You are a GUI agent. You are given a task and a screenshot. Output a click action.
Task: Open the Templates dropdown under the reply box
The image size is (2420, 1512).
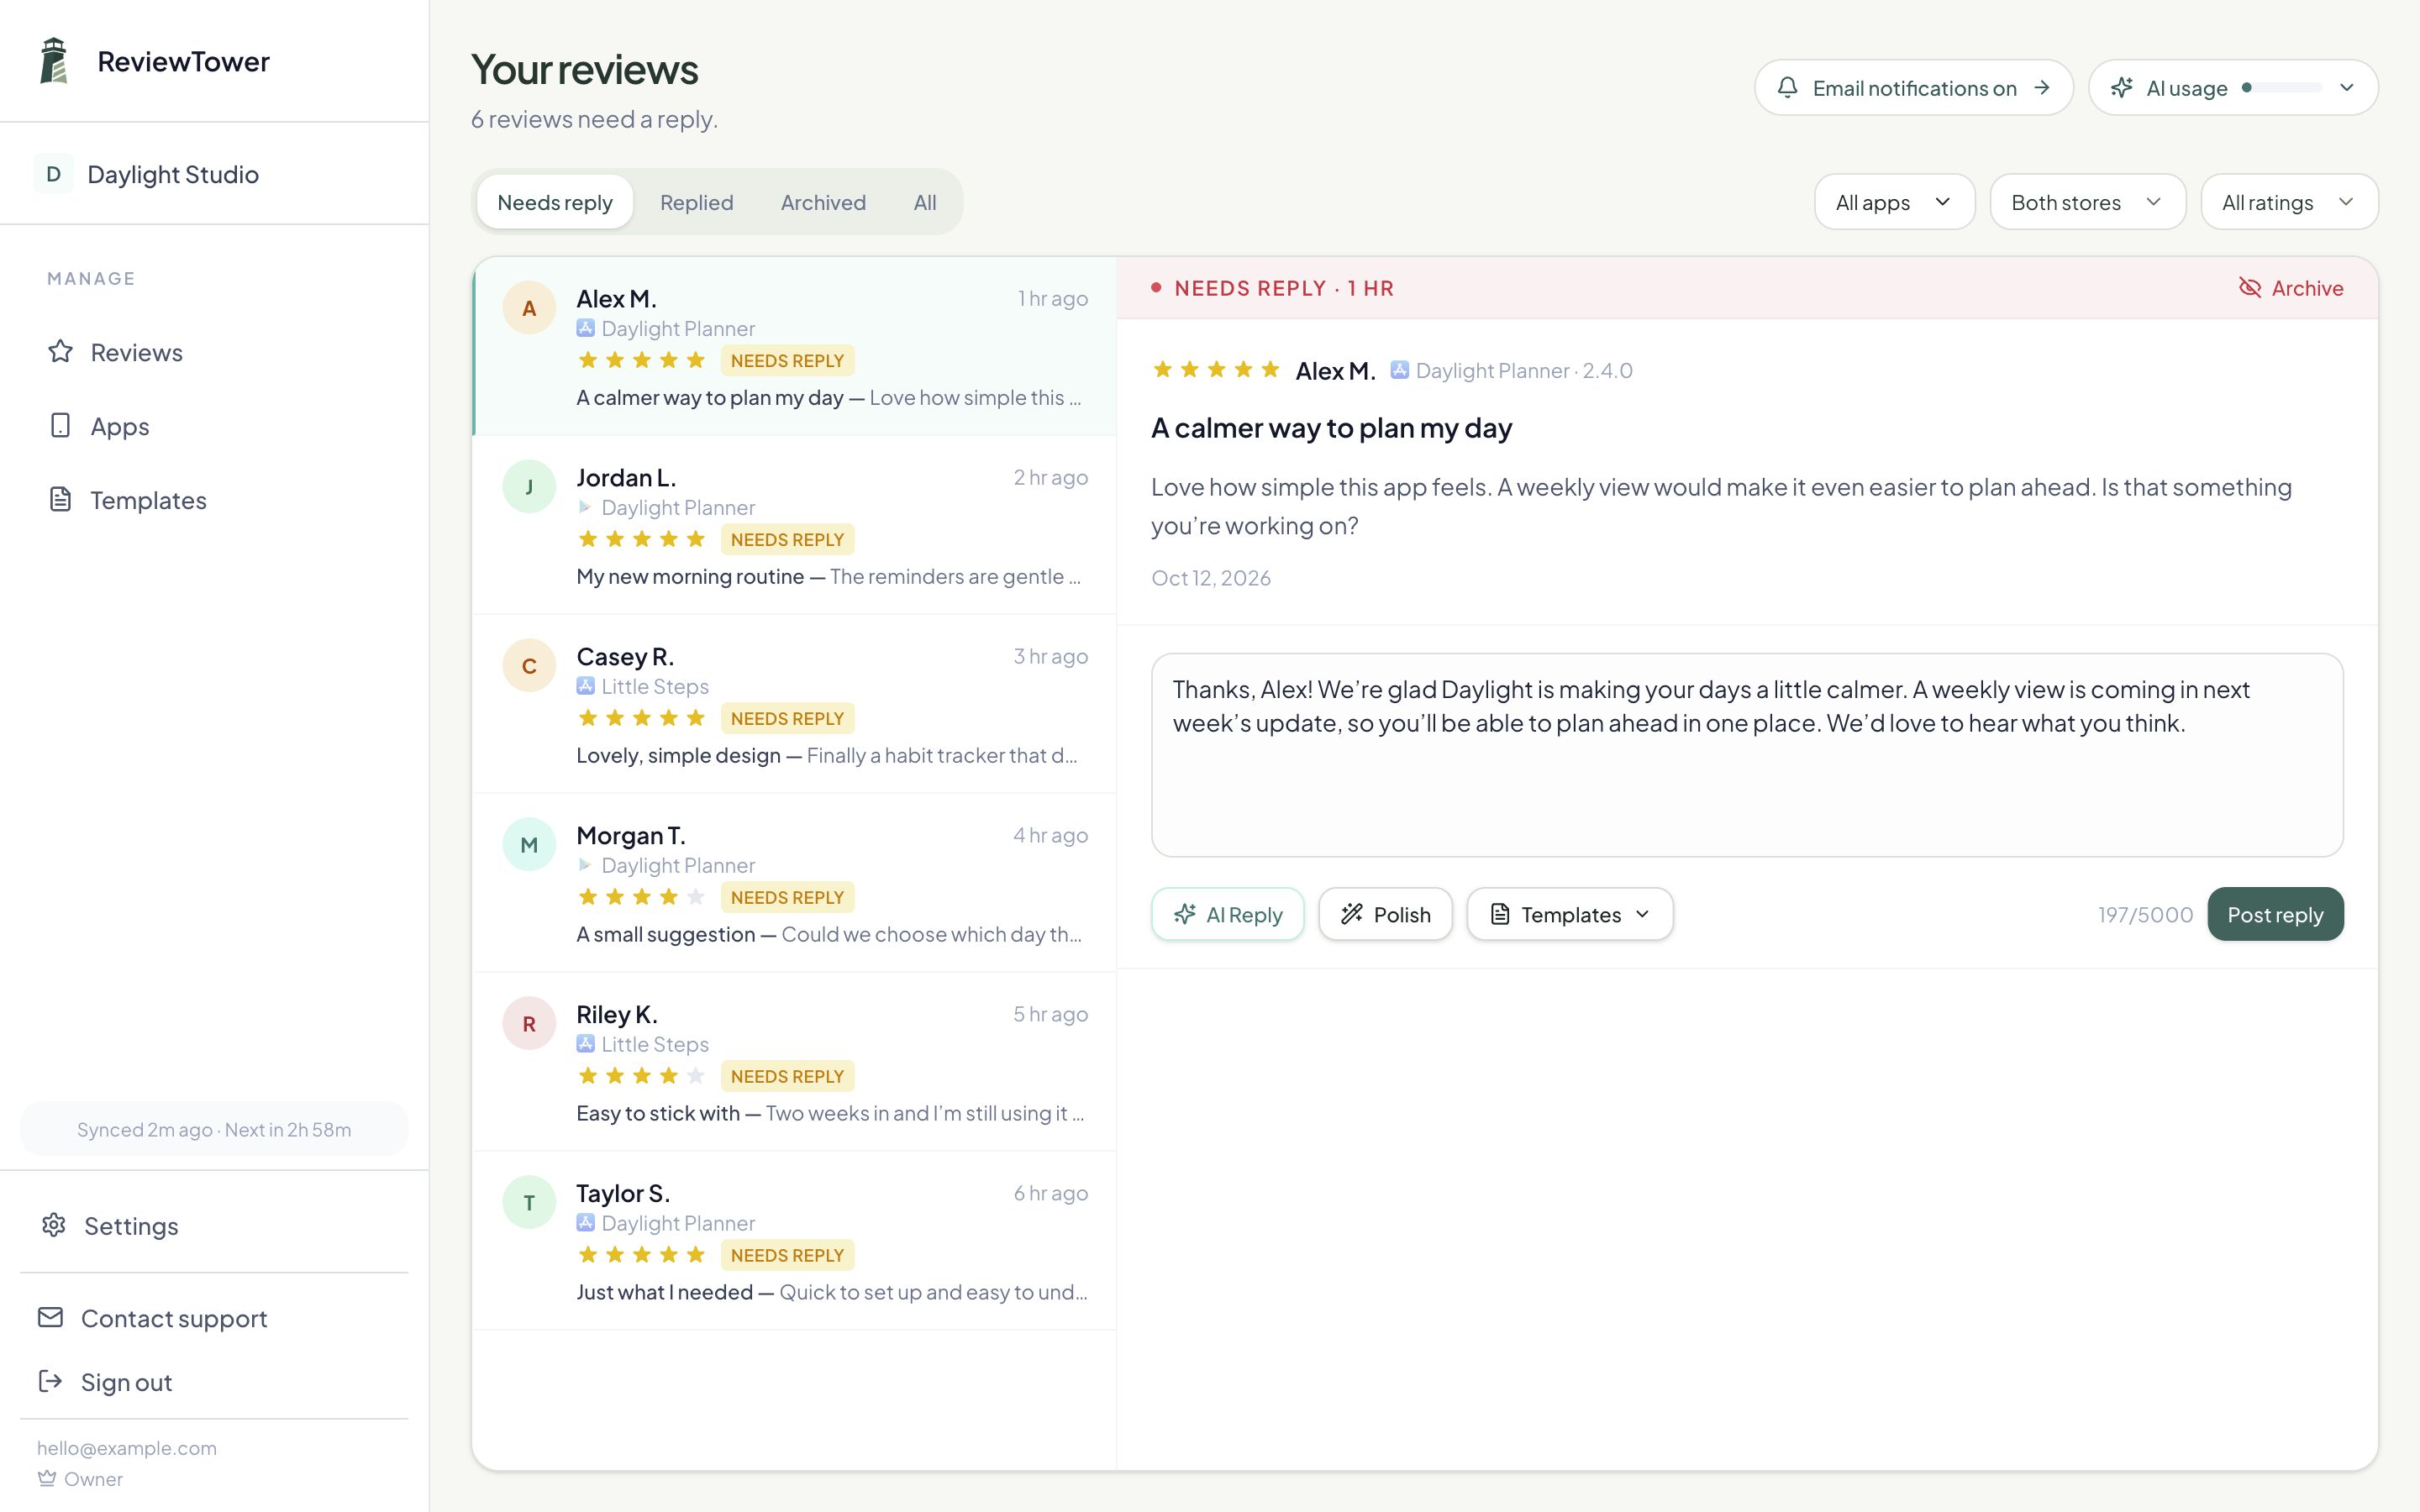click(1570, 914)
